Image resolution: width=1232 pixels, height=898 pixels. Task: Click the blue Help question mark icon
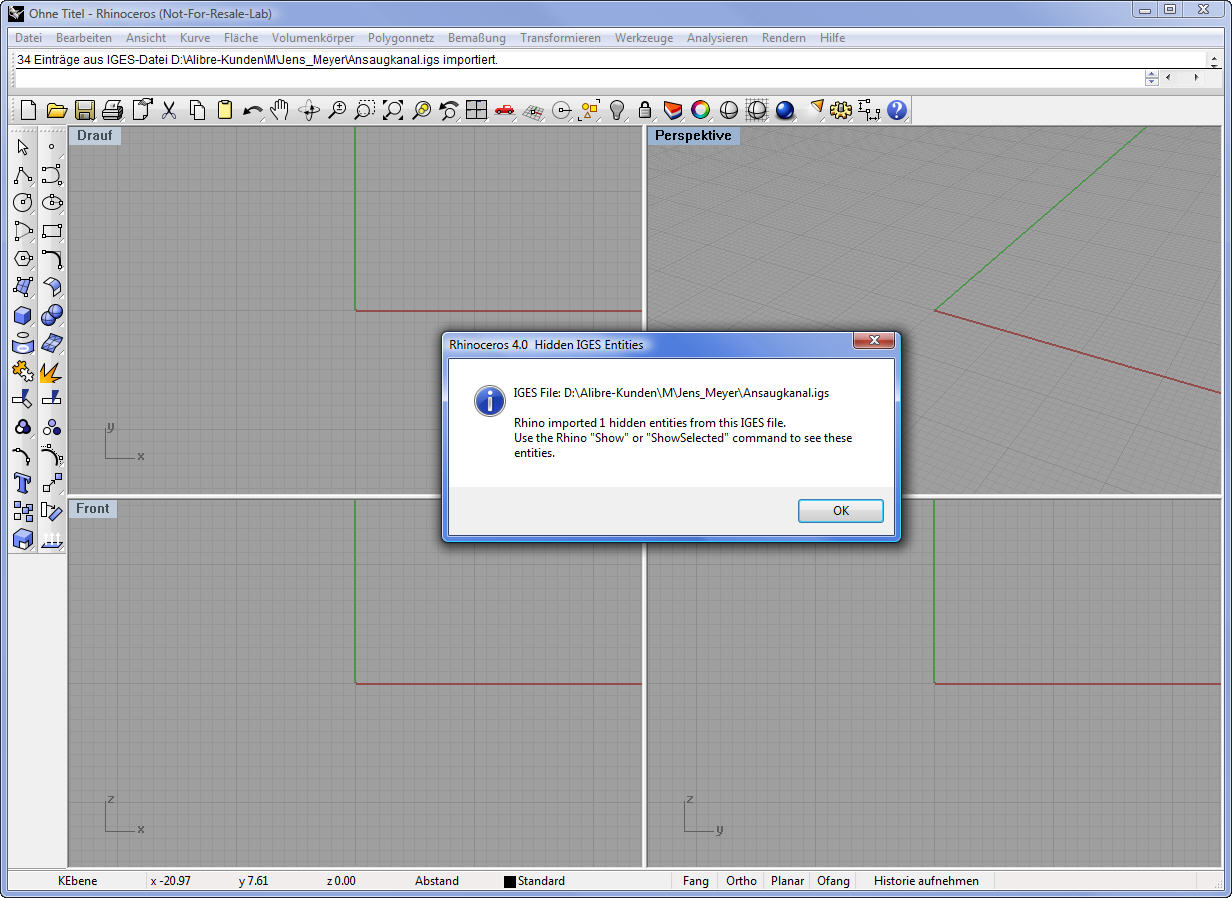point(896,110)
